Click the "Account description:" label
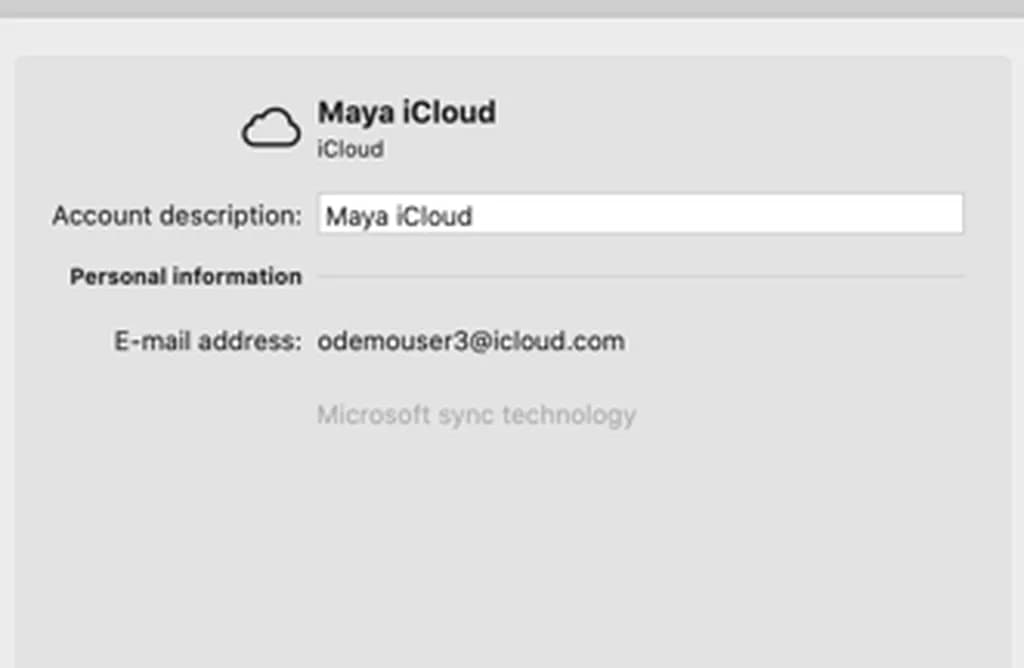The width and height of the screenshot is (1024, 668). 176,216
